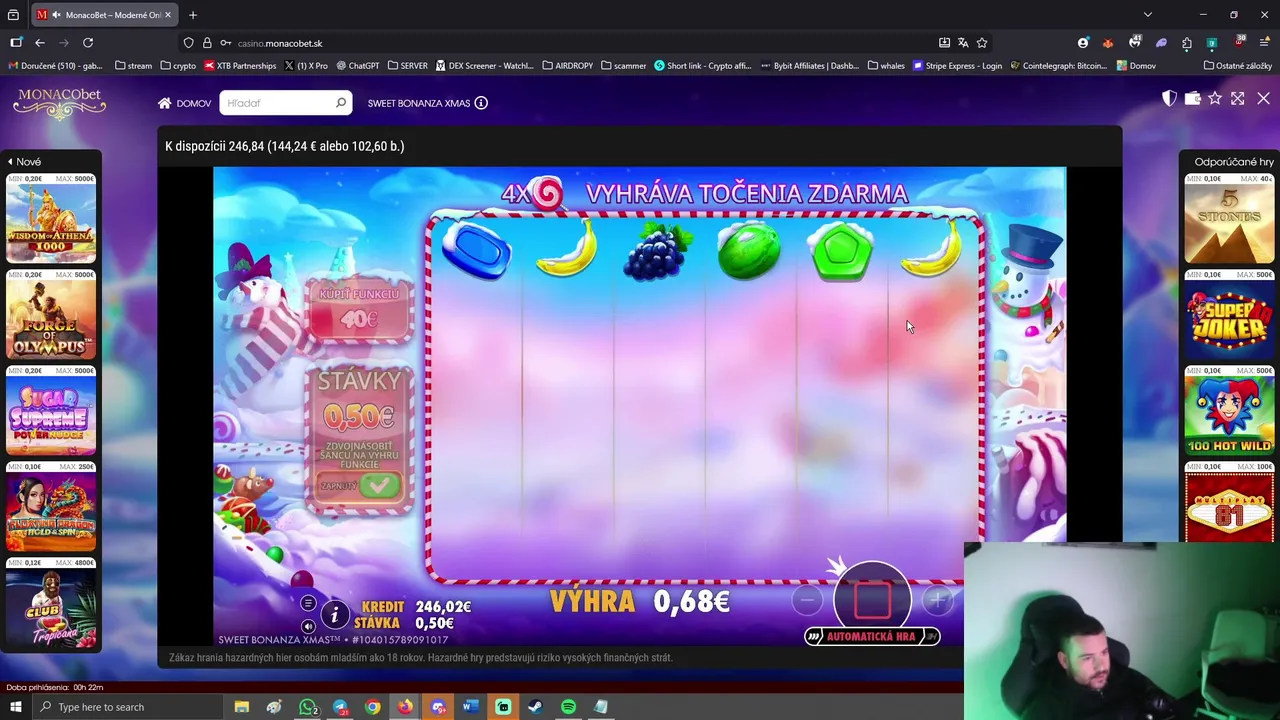
Task: Open the AIRDROPY bookmarks folder
Action: (x=568, y=66)
